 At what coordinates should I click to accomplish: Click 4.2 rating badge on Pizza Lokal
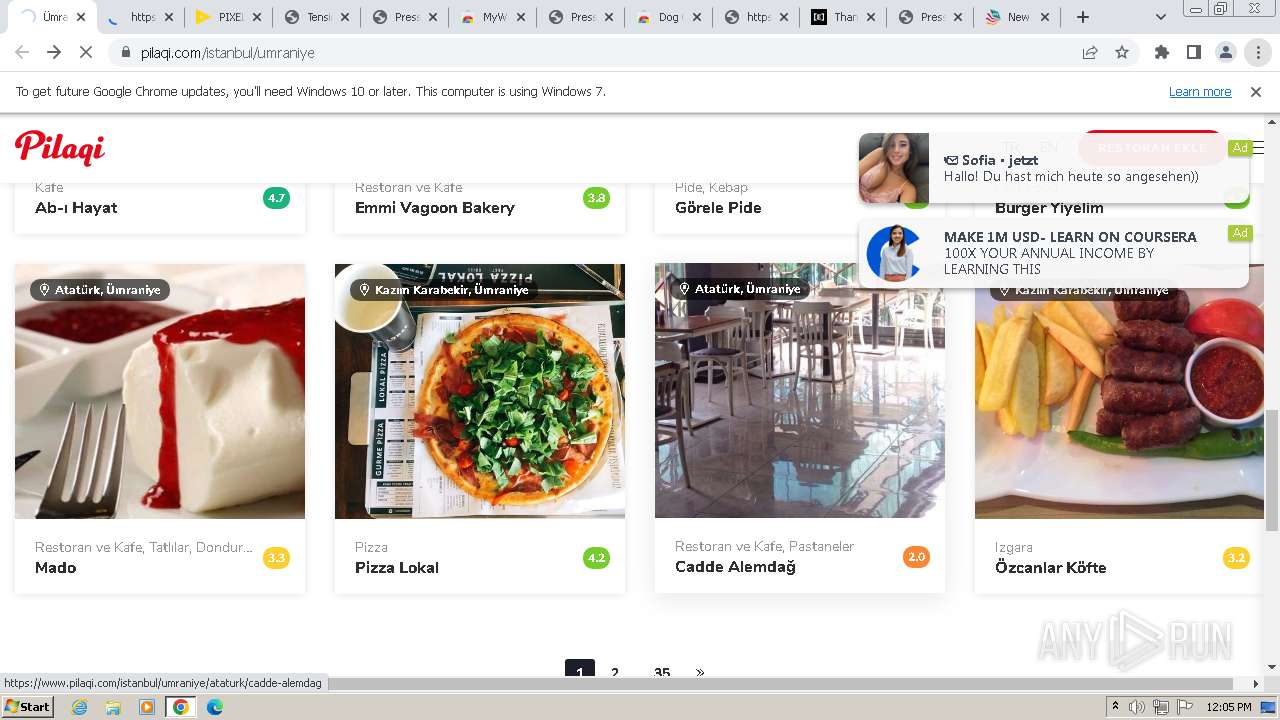point(596,558)
